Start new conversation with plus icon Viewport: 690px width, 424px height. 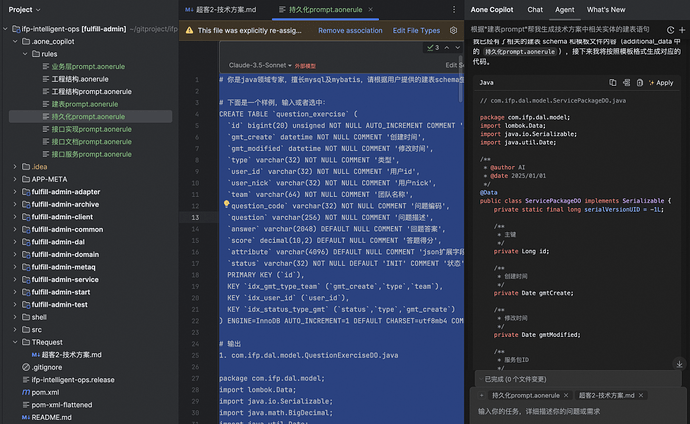point(682,30)
